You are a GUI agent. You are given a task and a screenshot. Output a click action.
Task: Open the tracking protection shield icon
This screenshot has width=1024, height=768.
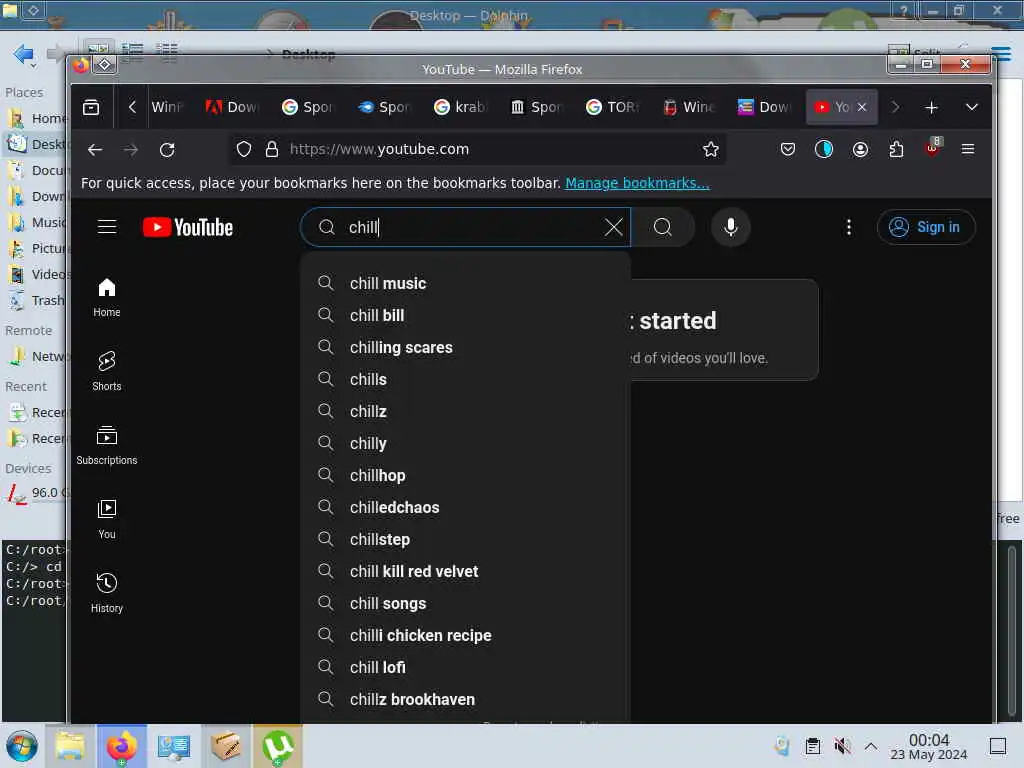tap(244, 150)
